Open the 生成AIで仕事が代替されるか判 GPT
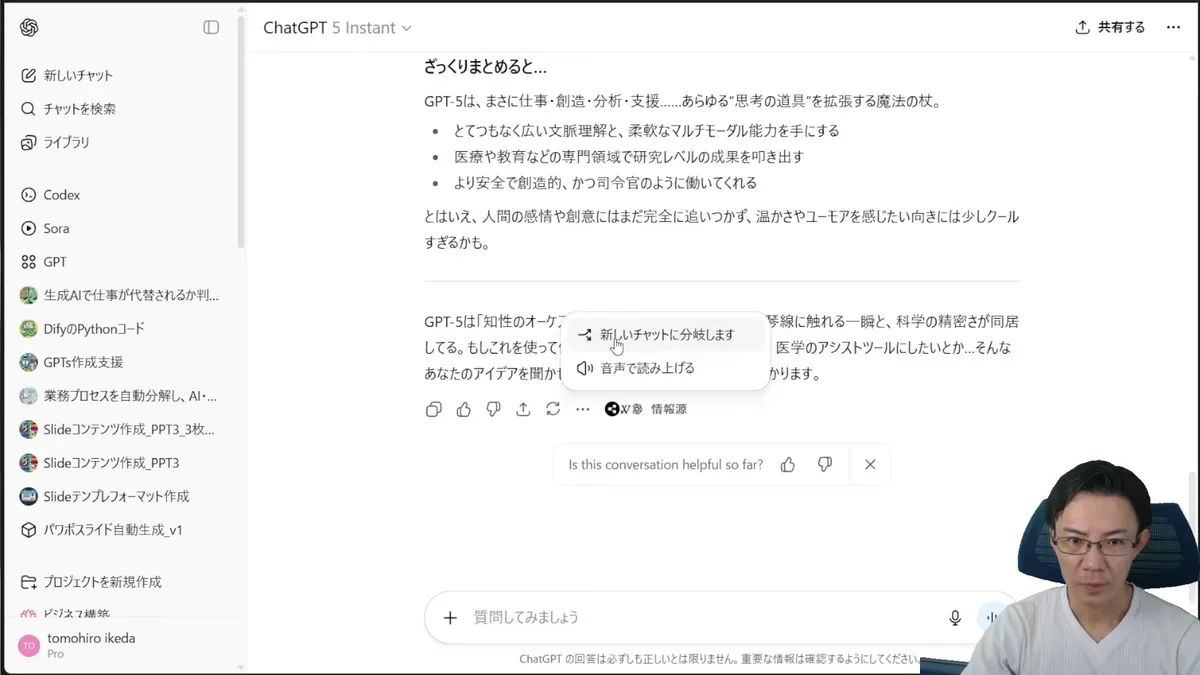This screenshot has height=675, width=1200. click(x=121, y=295)
